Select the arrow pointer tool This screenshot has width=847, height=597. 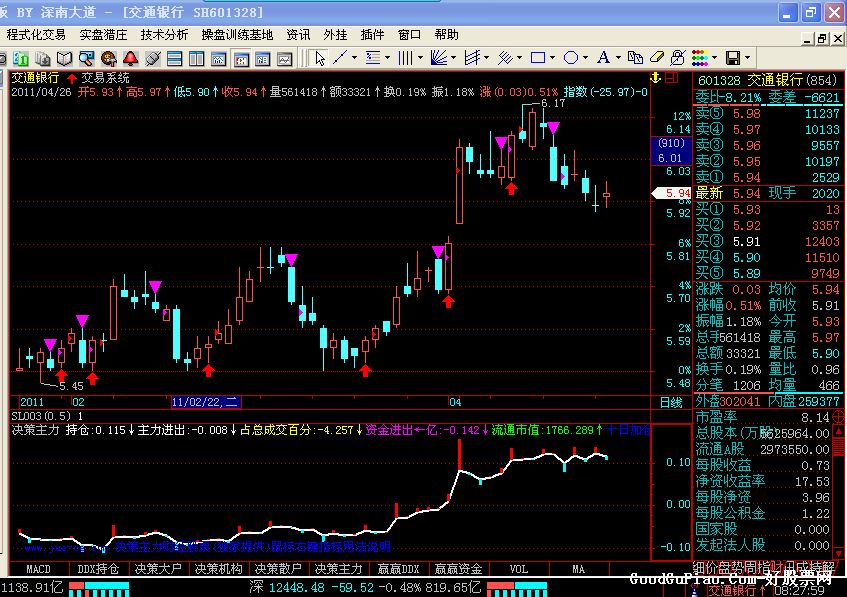(x=319, y=58)
